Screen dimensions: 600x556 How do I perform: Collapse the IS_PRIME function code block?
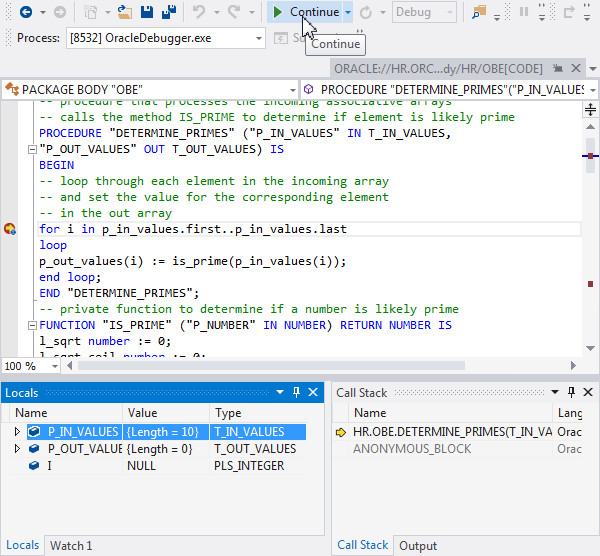[33, 325]
